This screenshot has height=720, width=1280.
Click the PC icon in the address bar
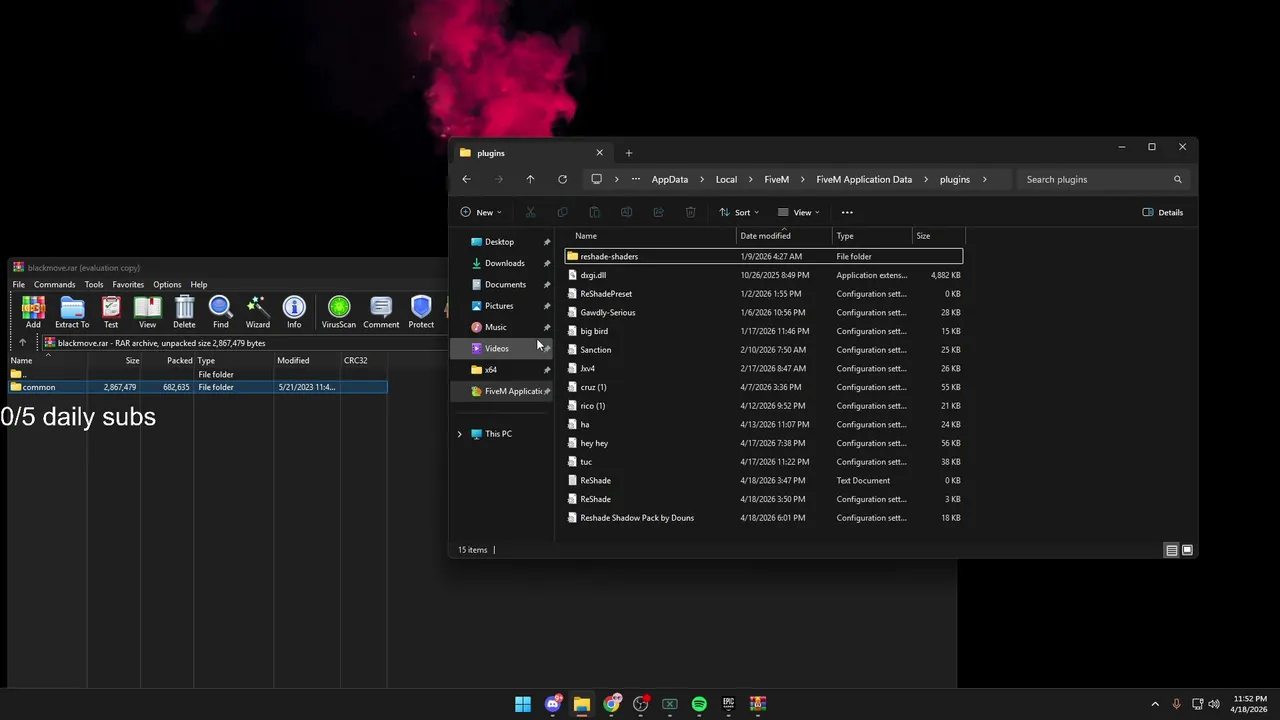pos(596,179)
